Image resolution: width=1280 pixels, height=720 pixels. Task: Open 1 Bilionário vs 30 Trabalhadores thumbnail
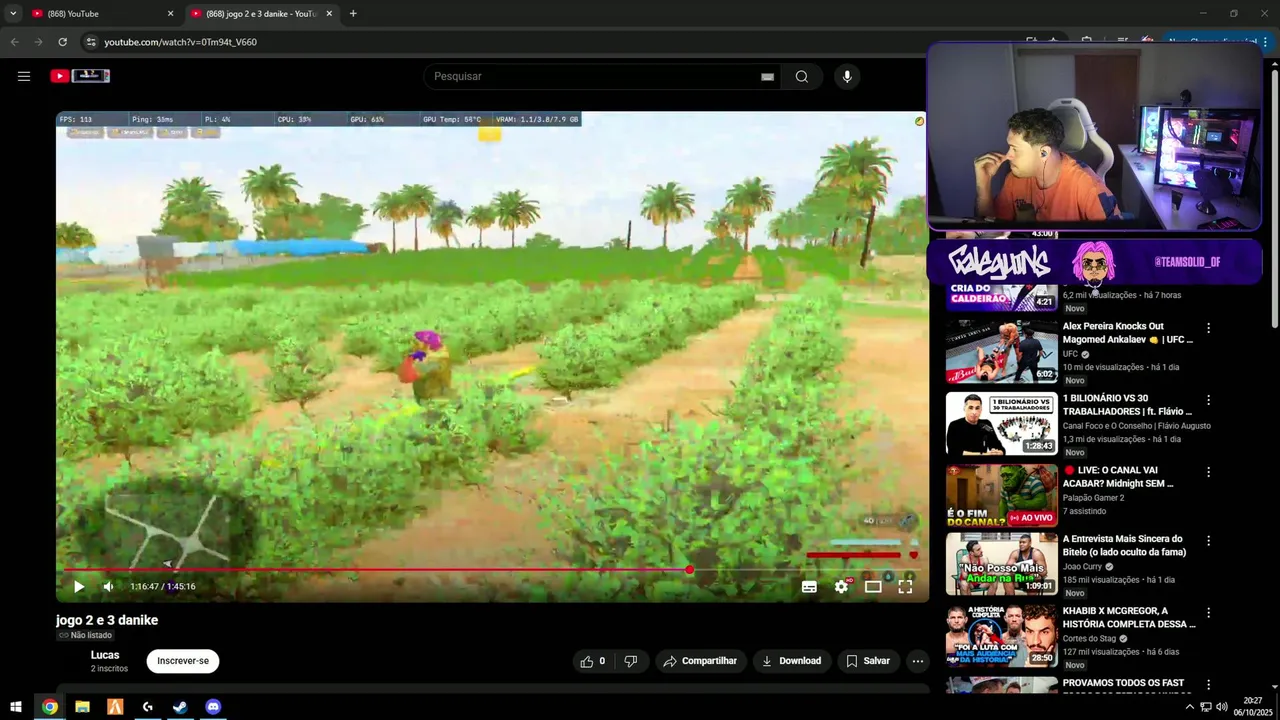coord(1001,424)
